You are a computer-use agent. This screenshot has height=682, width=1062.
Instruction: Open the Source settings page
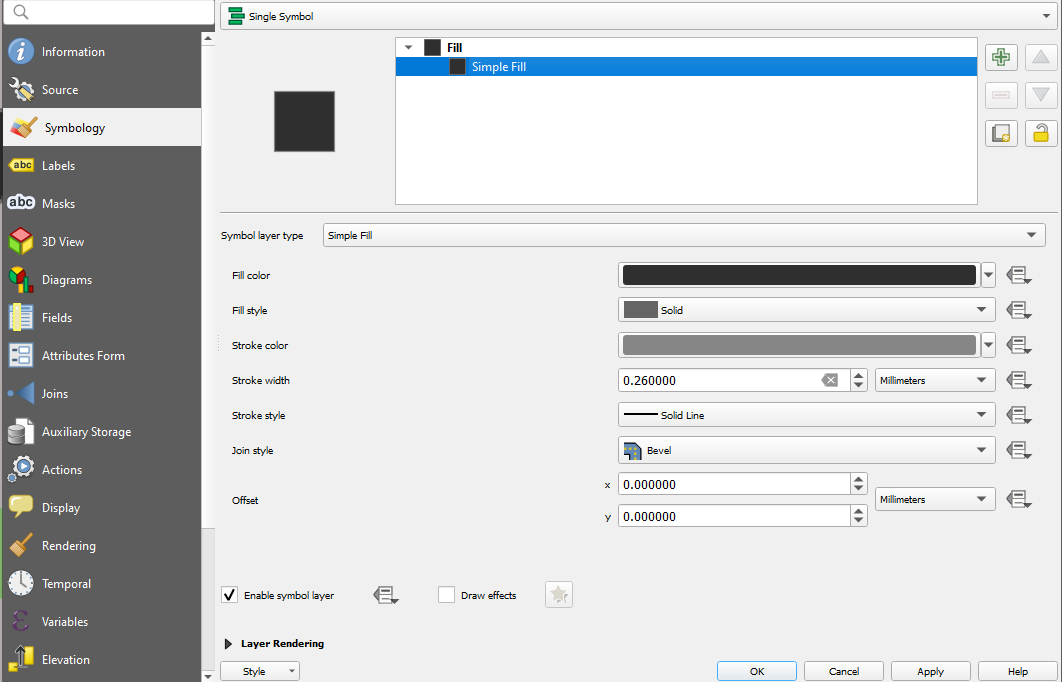coord(102,89)
